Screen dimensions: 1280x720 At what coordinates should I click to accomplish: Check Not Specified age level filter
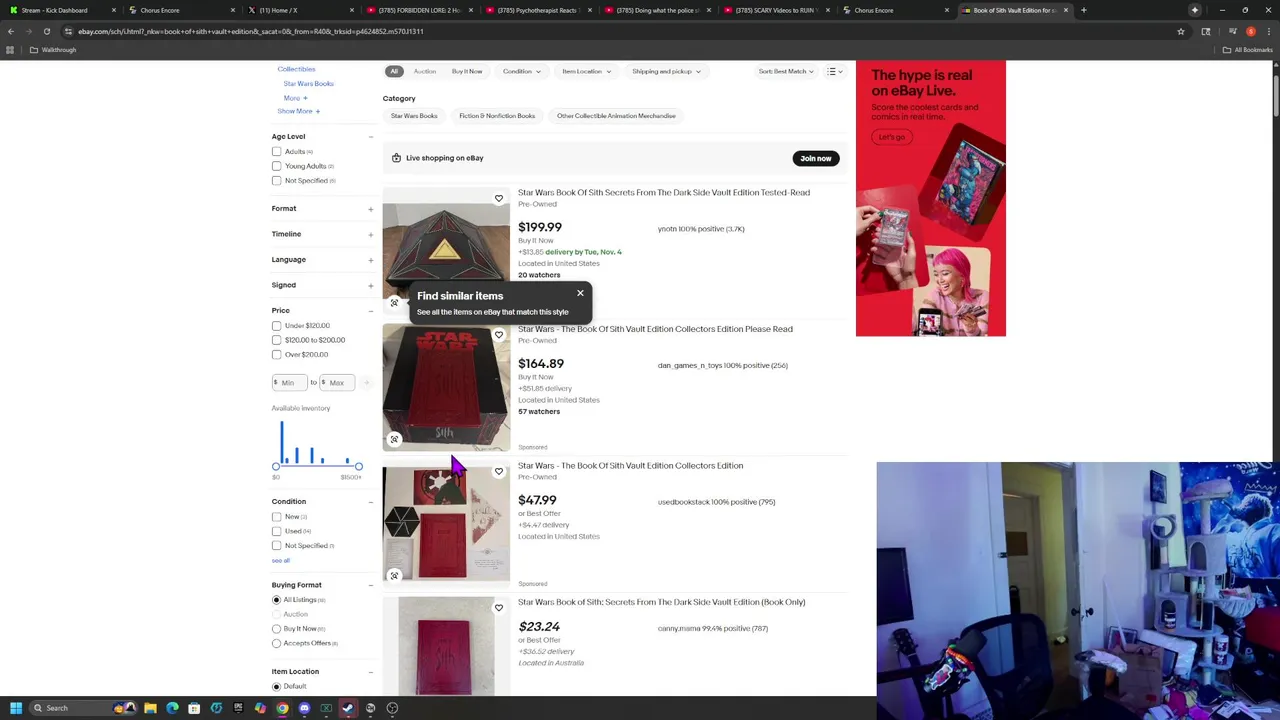pyautogui.click(x=277, y=181)
